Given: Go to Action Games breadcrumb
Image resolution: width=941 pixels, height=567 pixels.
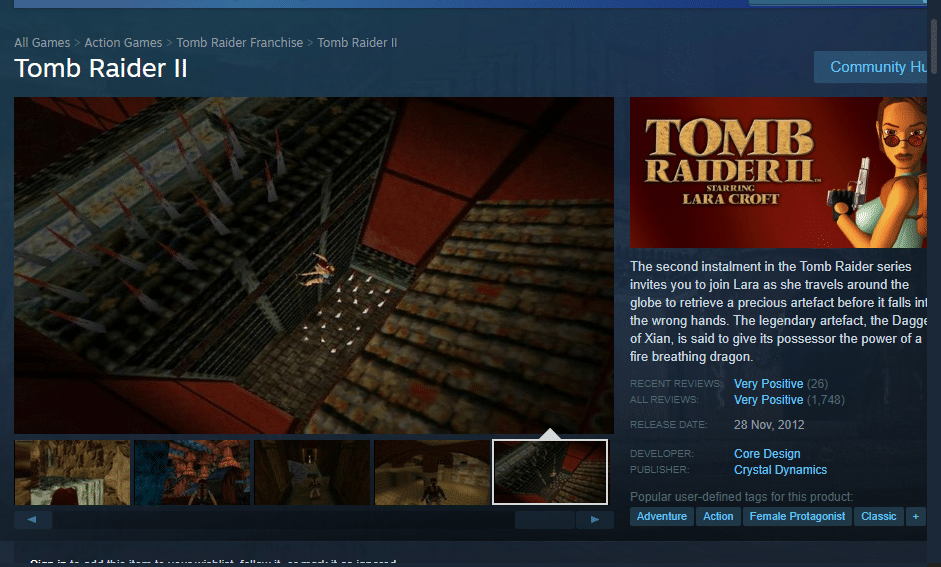Looking at the screenshot, I should coord(123,43).
